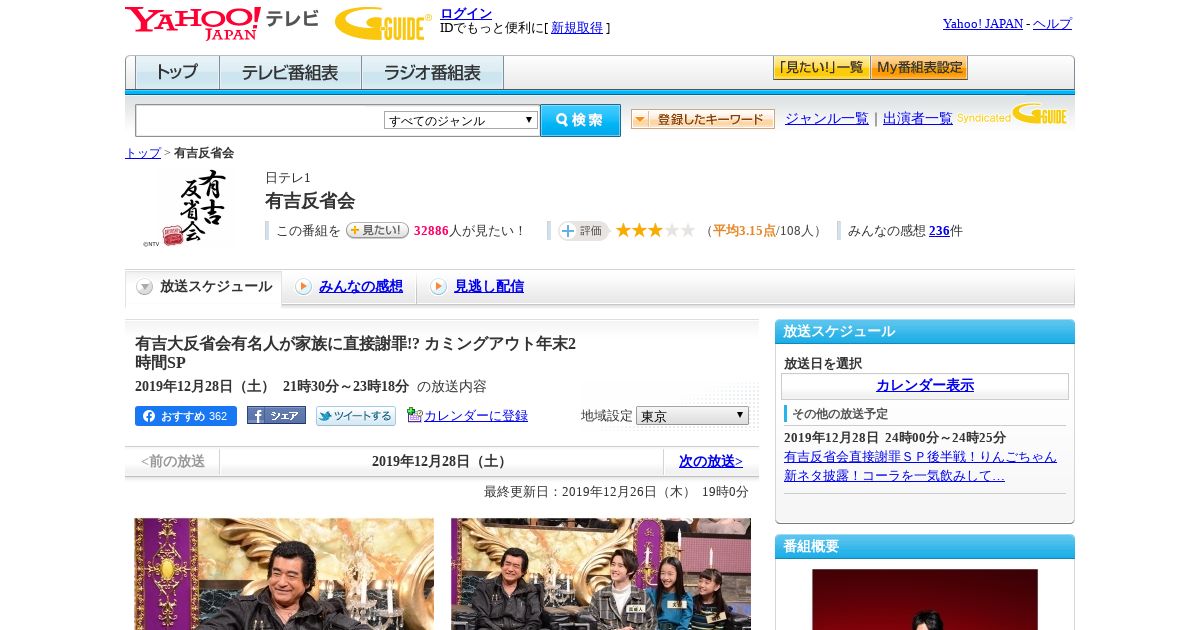Image resolution: width=1200 pixels, height=630 pixels.
Task: Click the 24時00分～24時25分 schedule time
Action: point(945,438)
